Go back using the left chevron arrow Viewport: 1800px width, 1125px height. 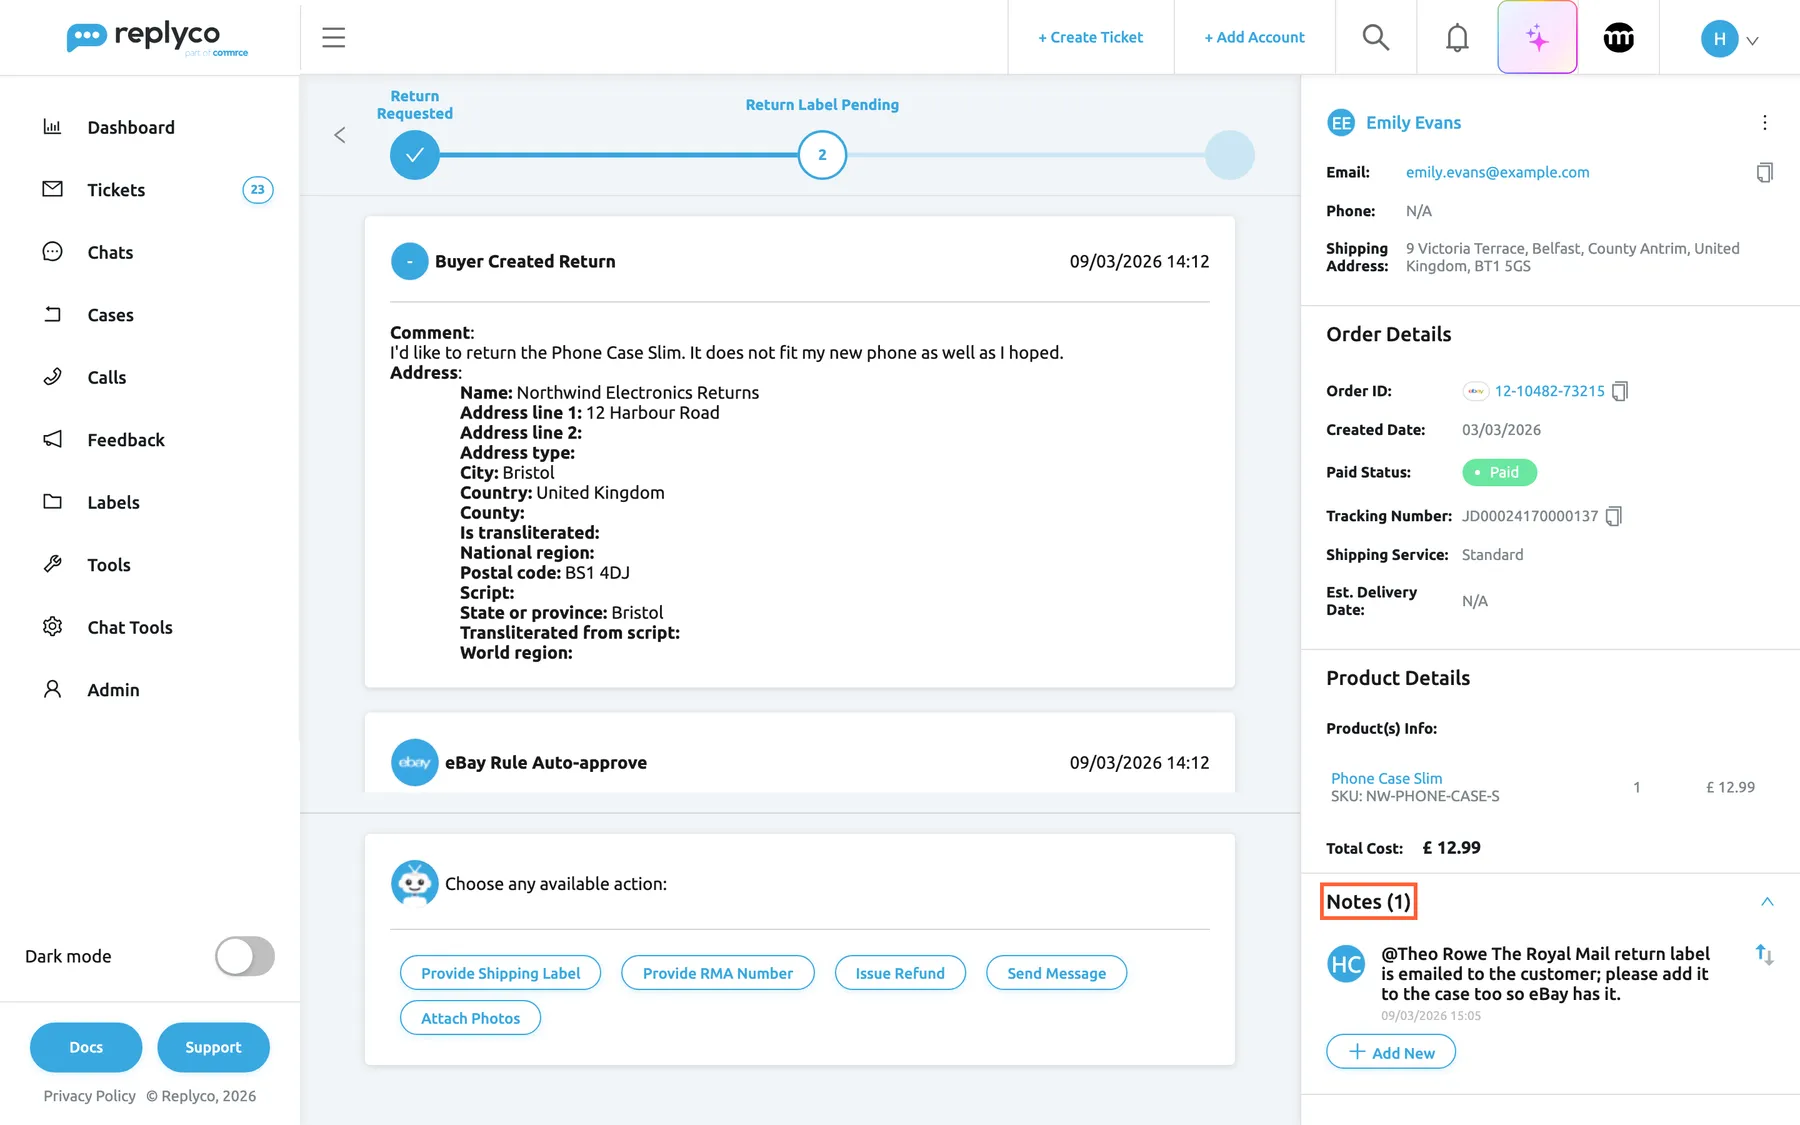(x=340, y=135)
